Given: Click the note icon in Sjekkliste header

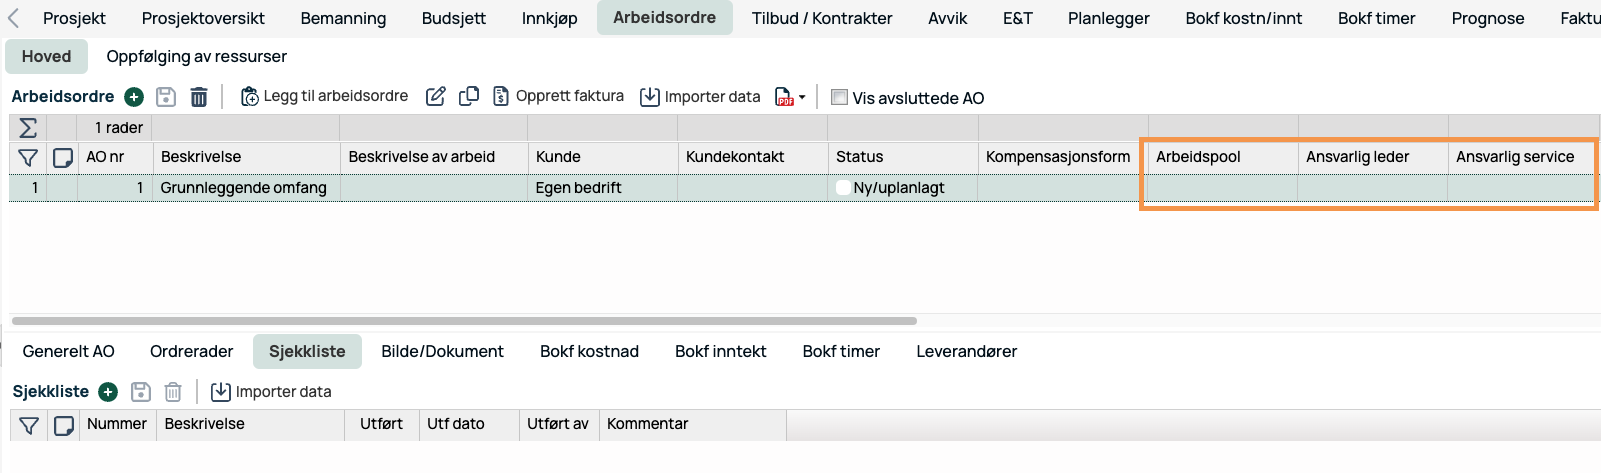Looking at the screenshot, I should click(x=64, y=426).
